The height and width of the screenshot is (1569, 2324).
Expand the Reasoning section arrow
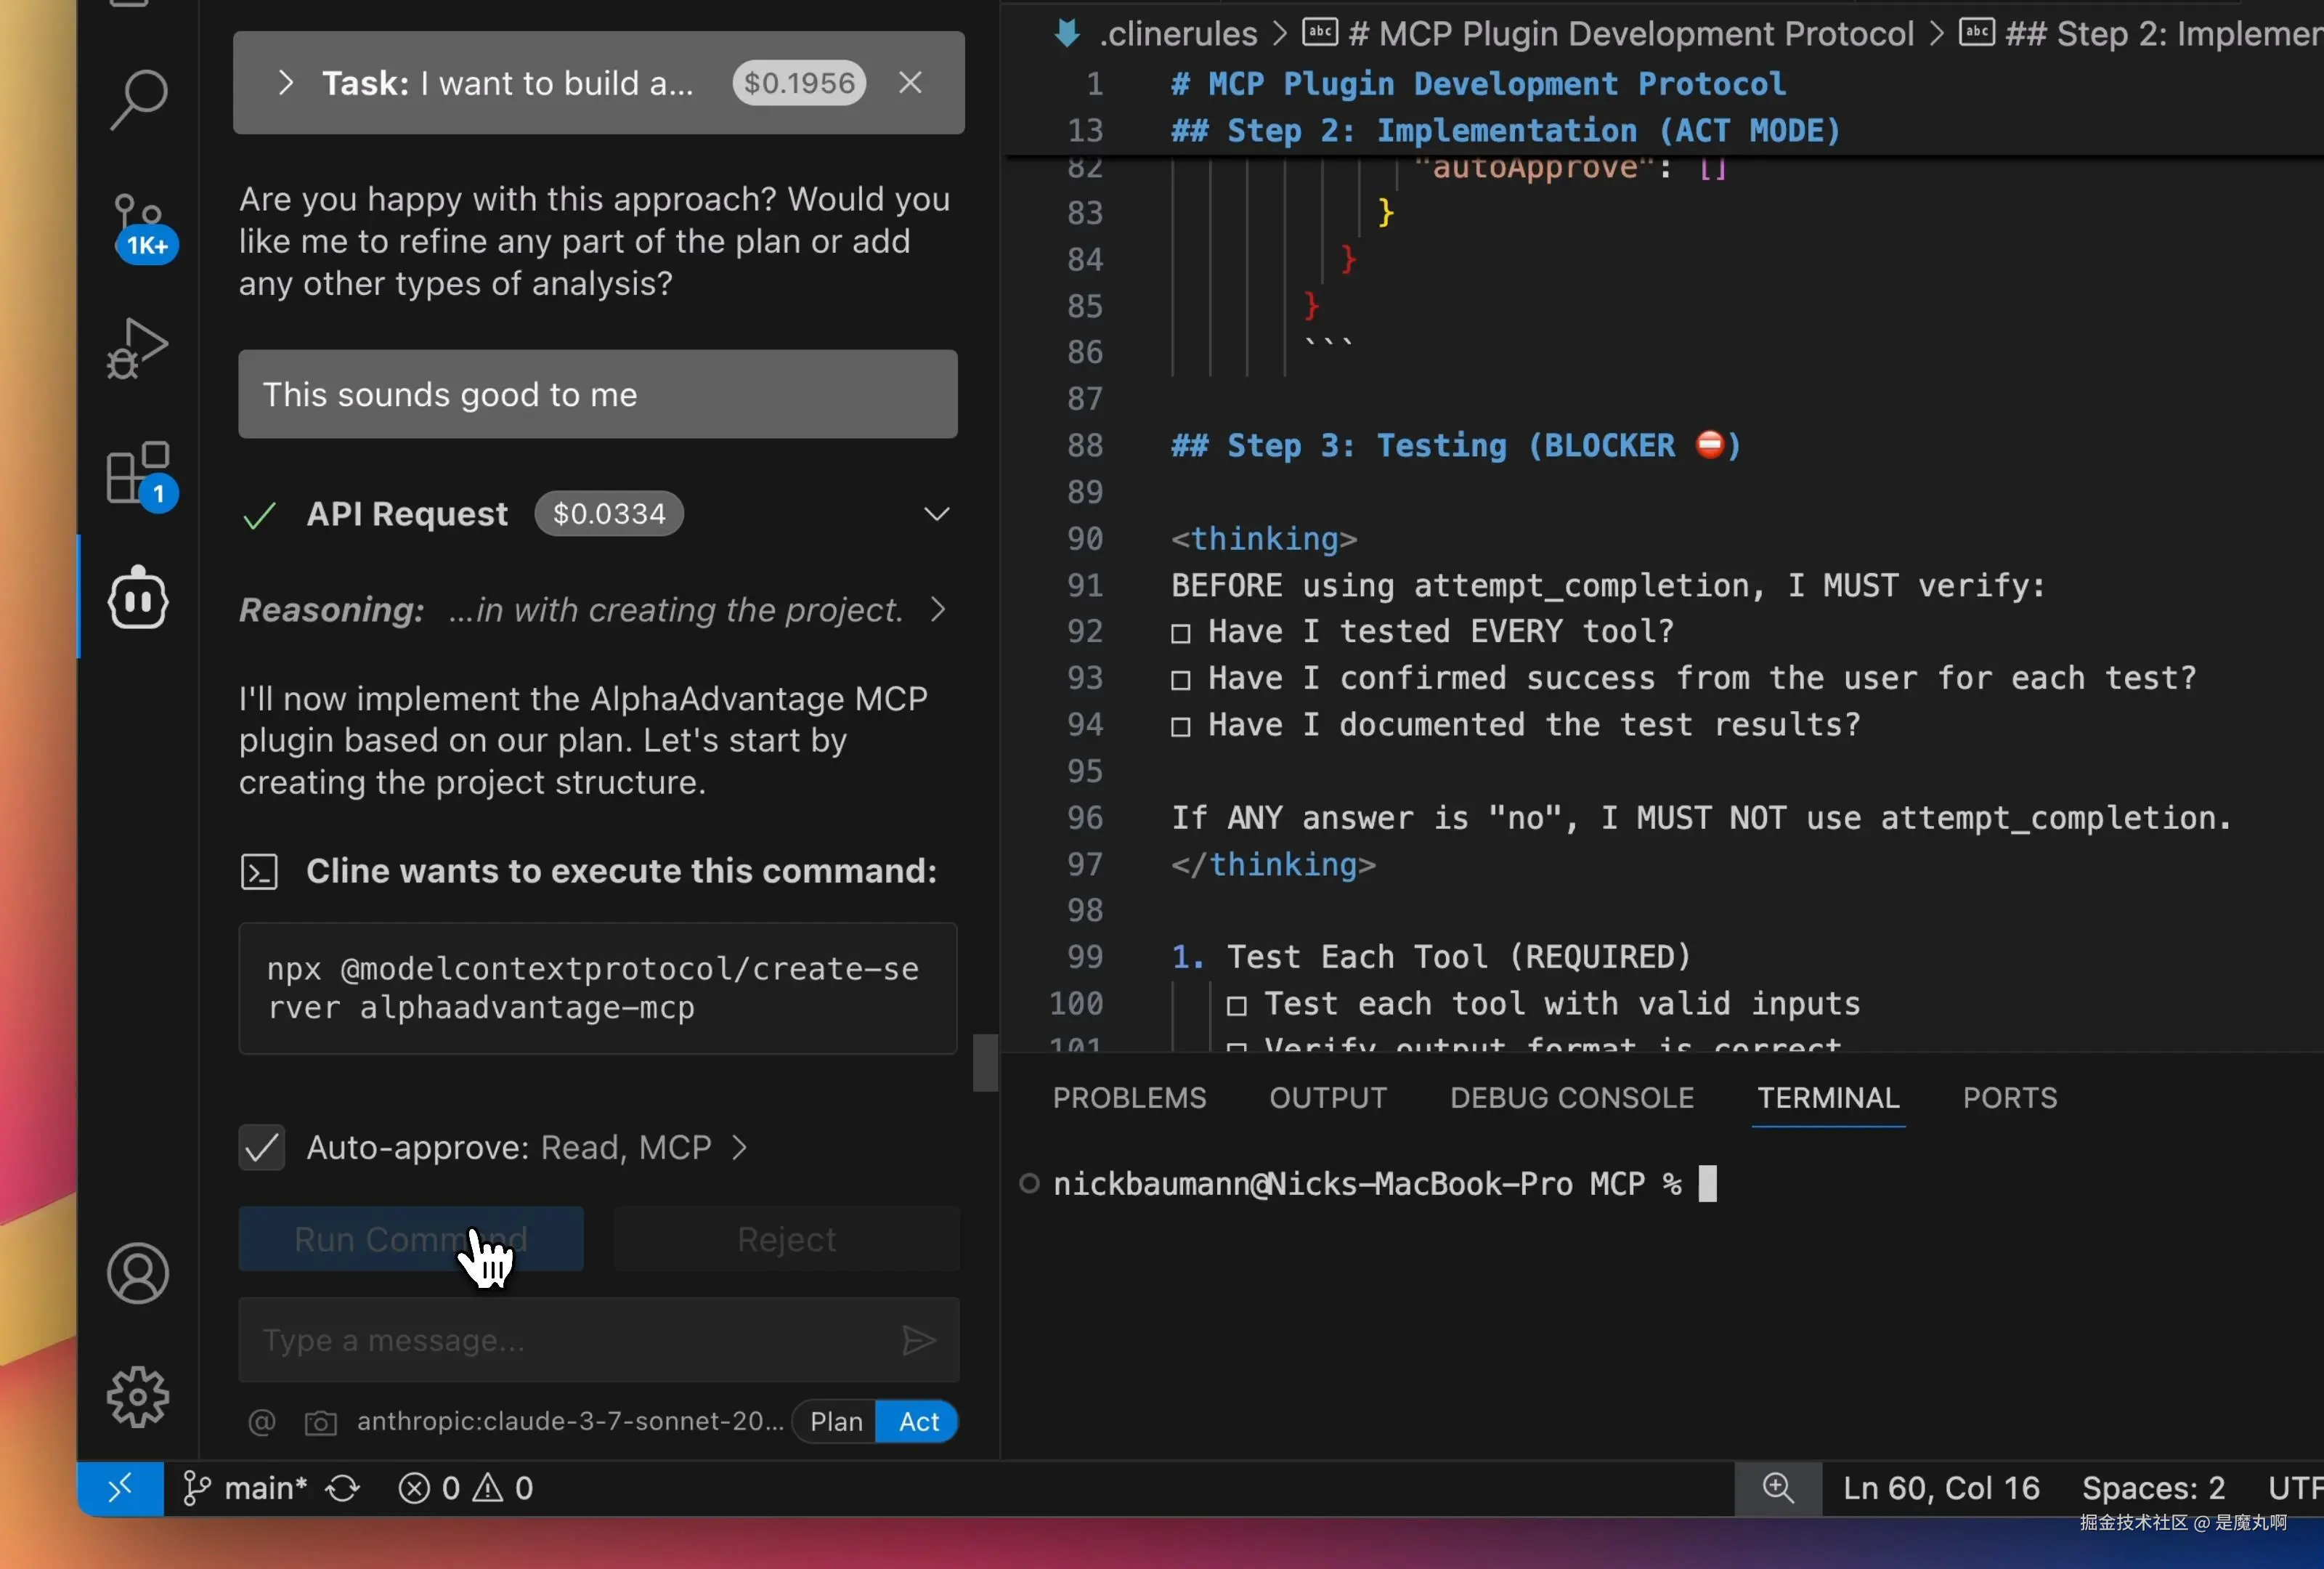[x=937, y=609]
